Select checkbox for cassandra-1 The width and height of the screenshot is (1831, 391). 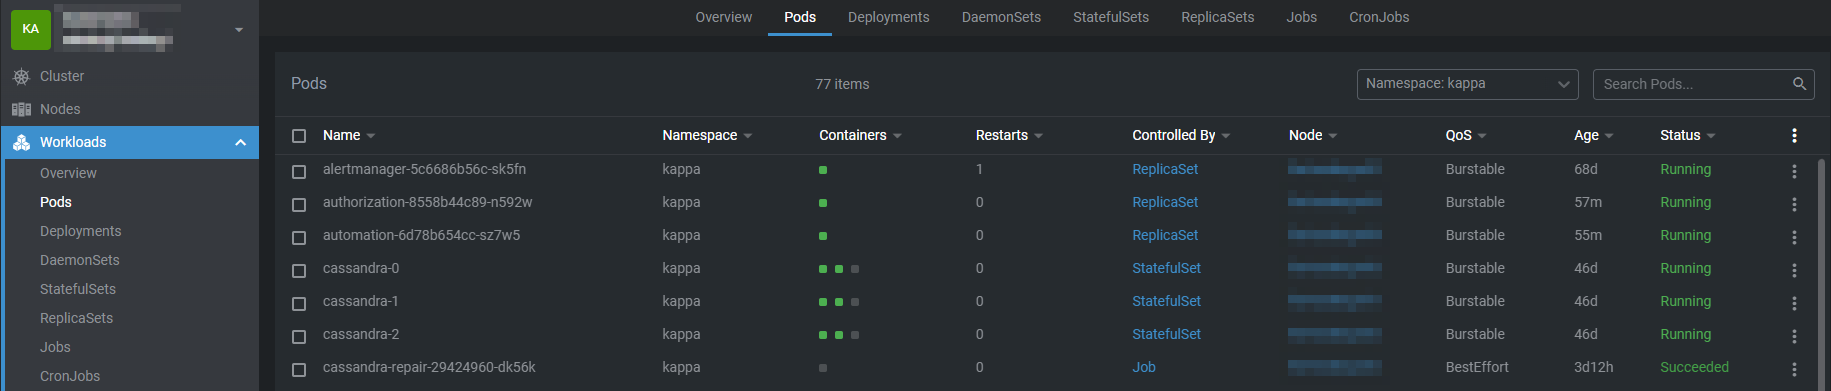pyautogui.click(x=299, y=304)
